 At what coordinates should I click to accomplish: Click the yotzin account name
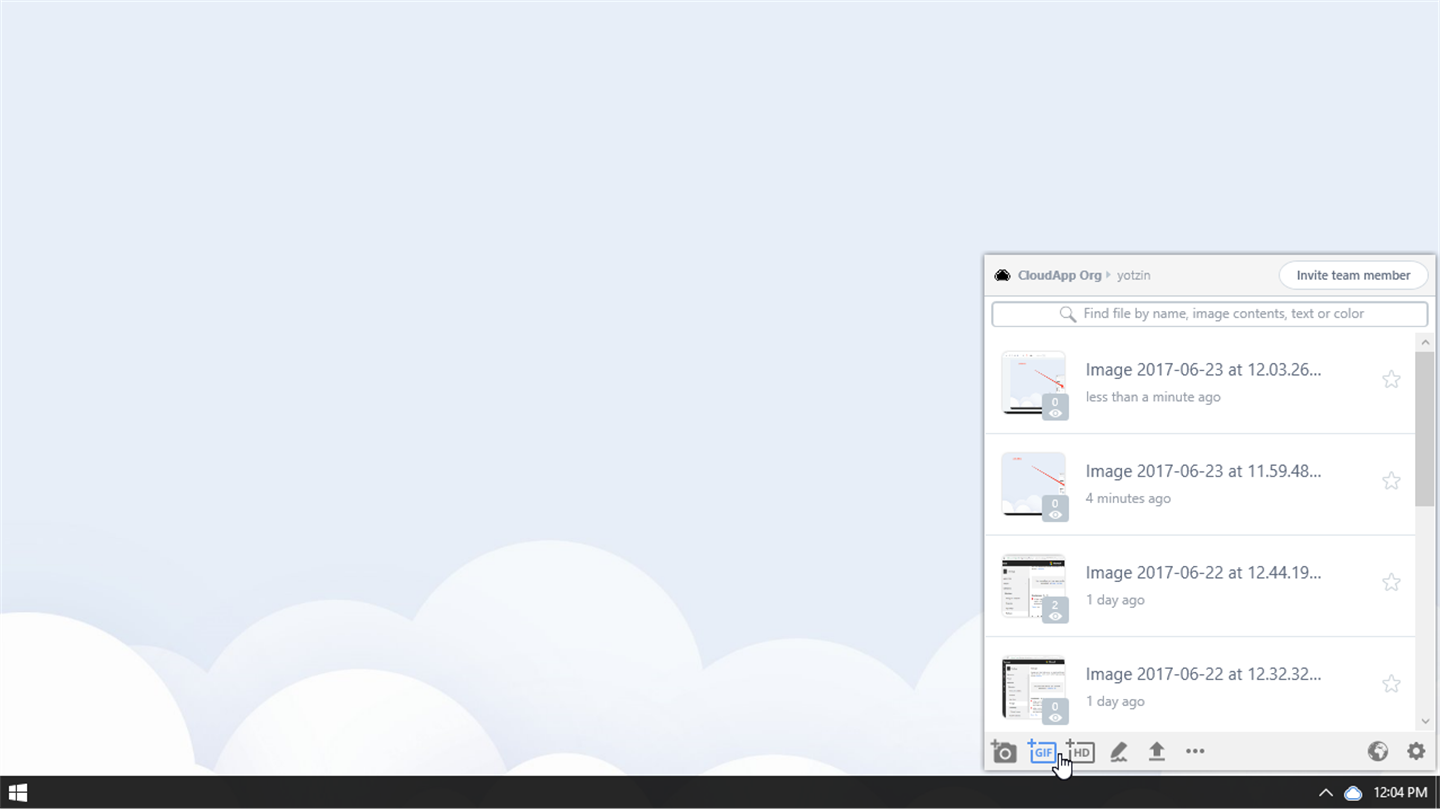[1133, 275]
